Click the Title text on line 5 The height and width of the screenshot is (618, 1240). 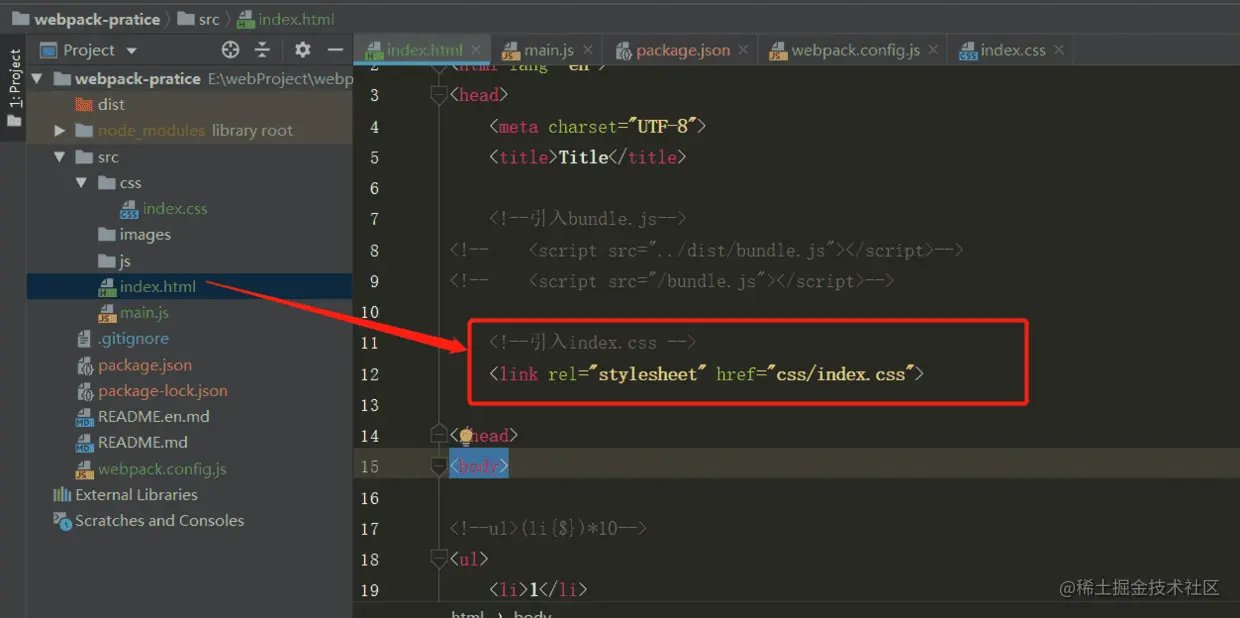tap(583, 157)
